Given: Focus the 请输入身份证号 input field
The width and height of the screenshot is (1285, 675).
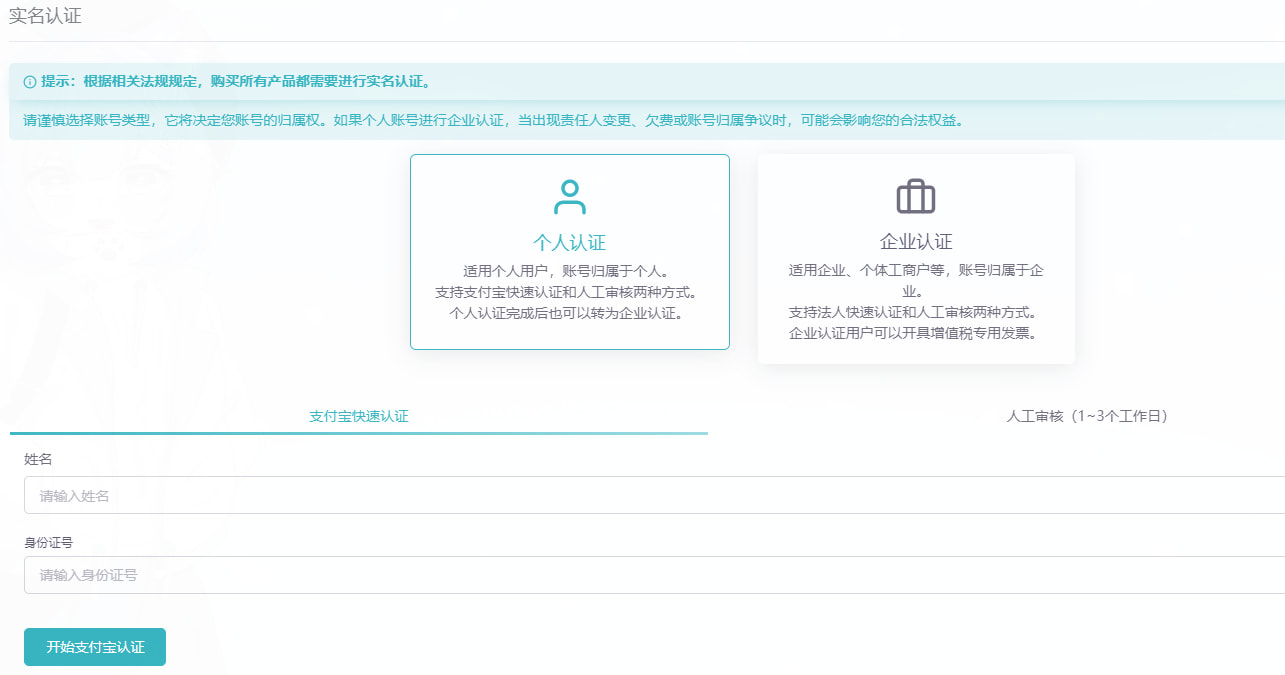Looking at the screenshot, I should (654, 575).
